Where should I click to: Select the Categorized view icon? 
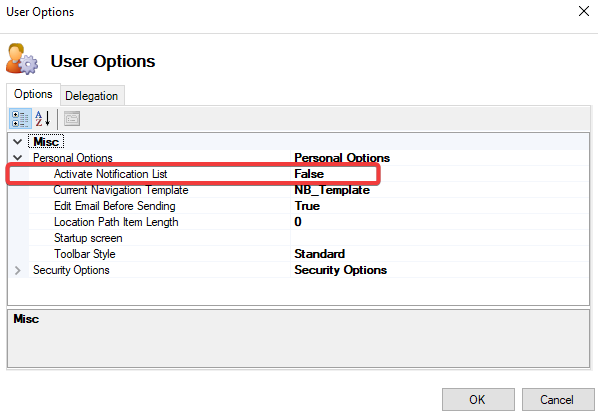click(20, 119)
